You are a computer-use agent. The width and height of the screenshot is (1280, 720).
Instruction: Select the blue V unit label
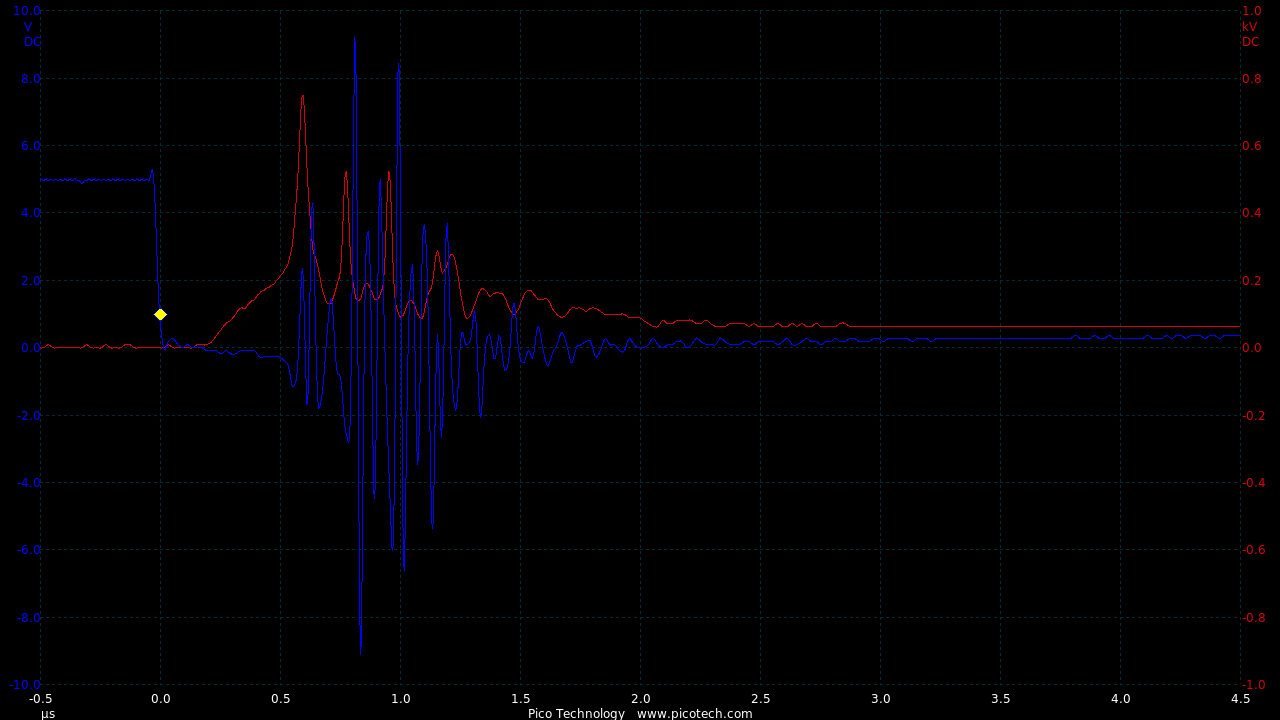28,27
